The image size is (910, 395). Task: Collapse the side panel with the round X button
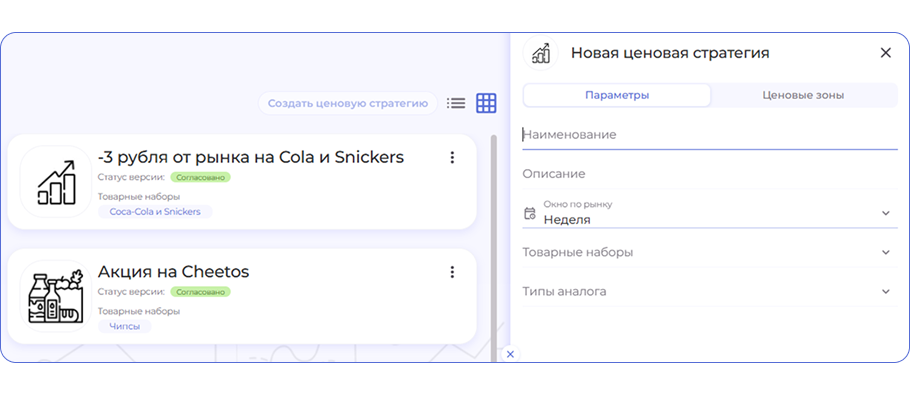click(x=510, y=354)
